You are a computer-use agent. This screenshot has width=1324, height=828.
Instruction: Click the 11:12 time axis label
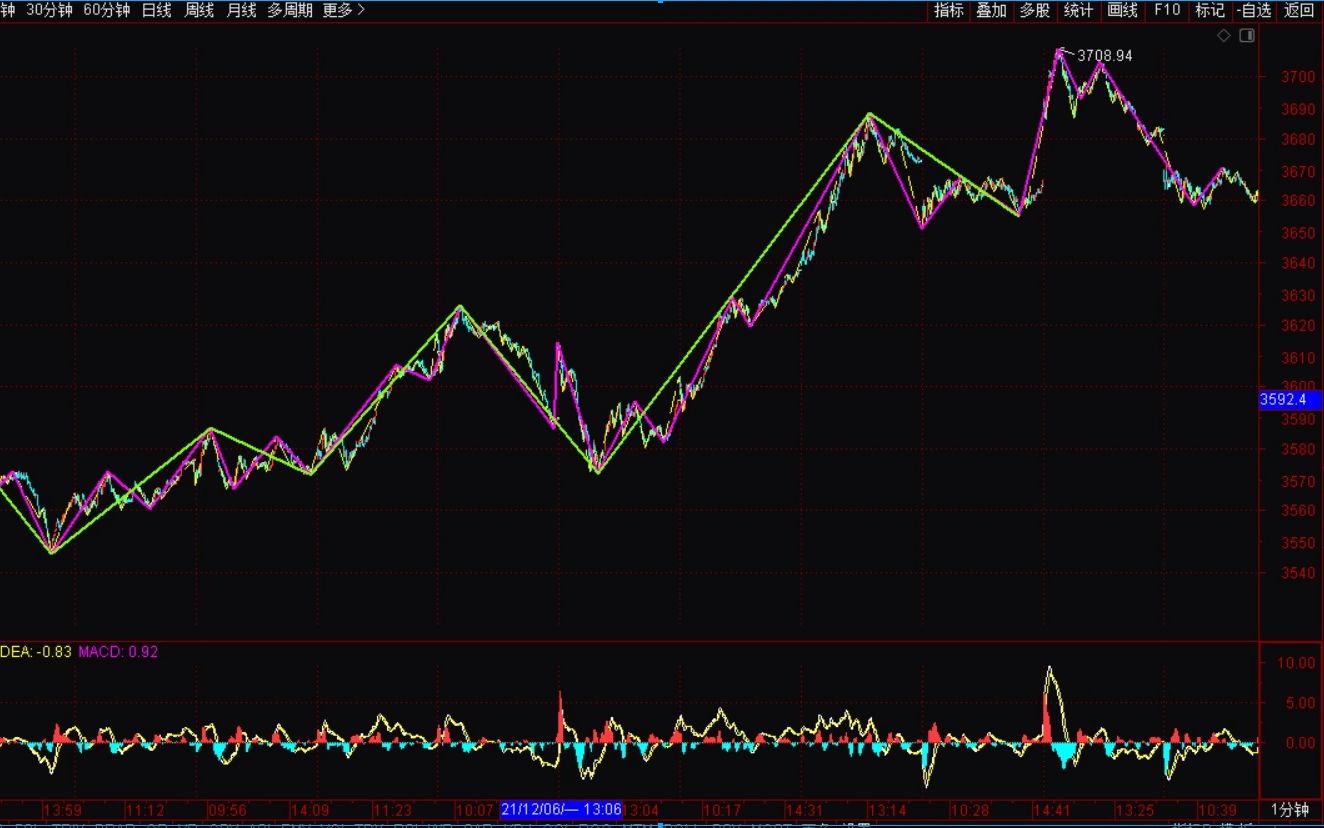[x=145, y=809]
